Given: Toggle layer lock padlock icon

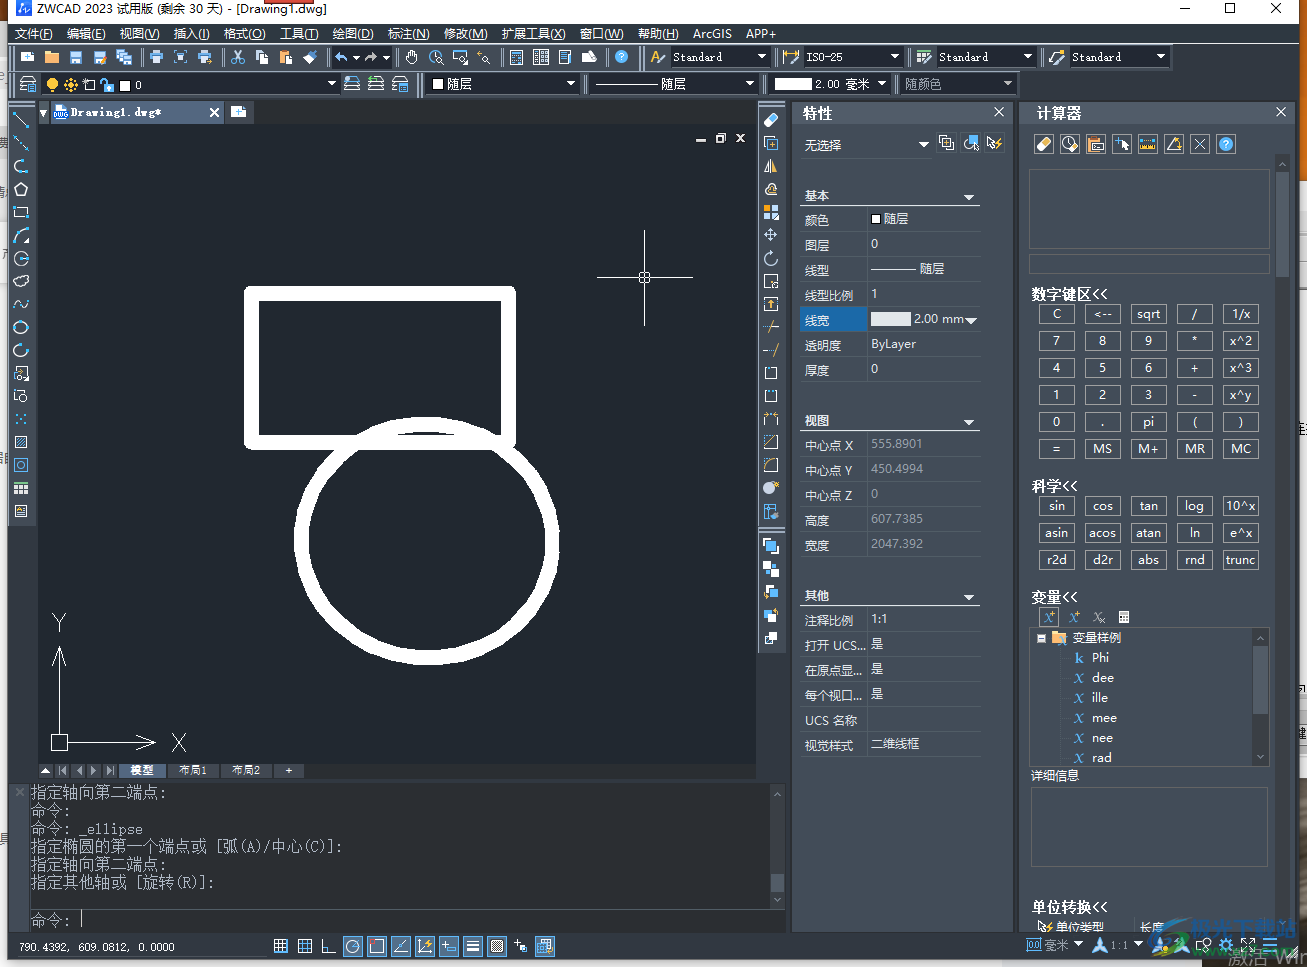Looking at the screenshot, I should click(107, 85).
